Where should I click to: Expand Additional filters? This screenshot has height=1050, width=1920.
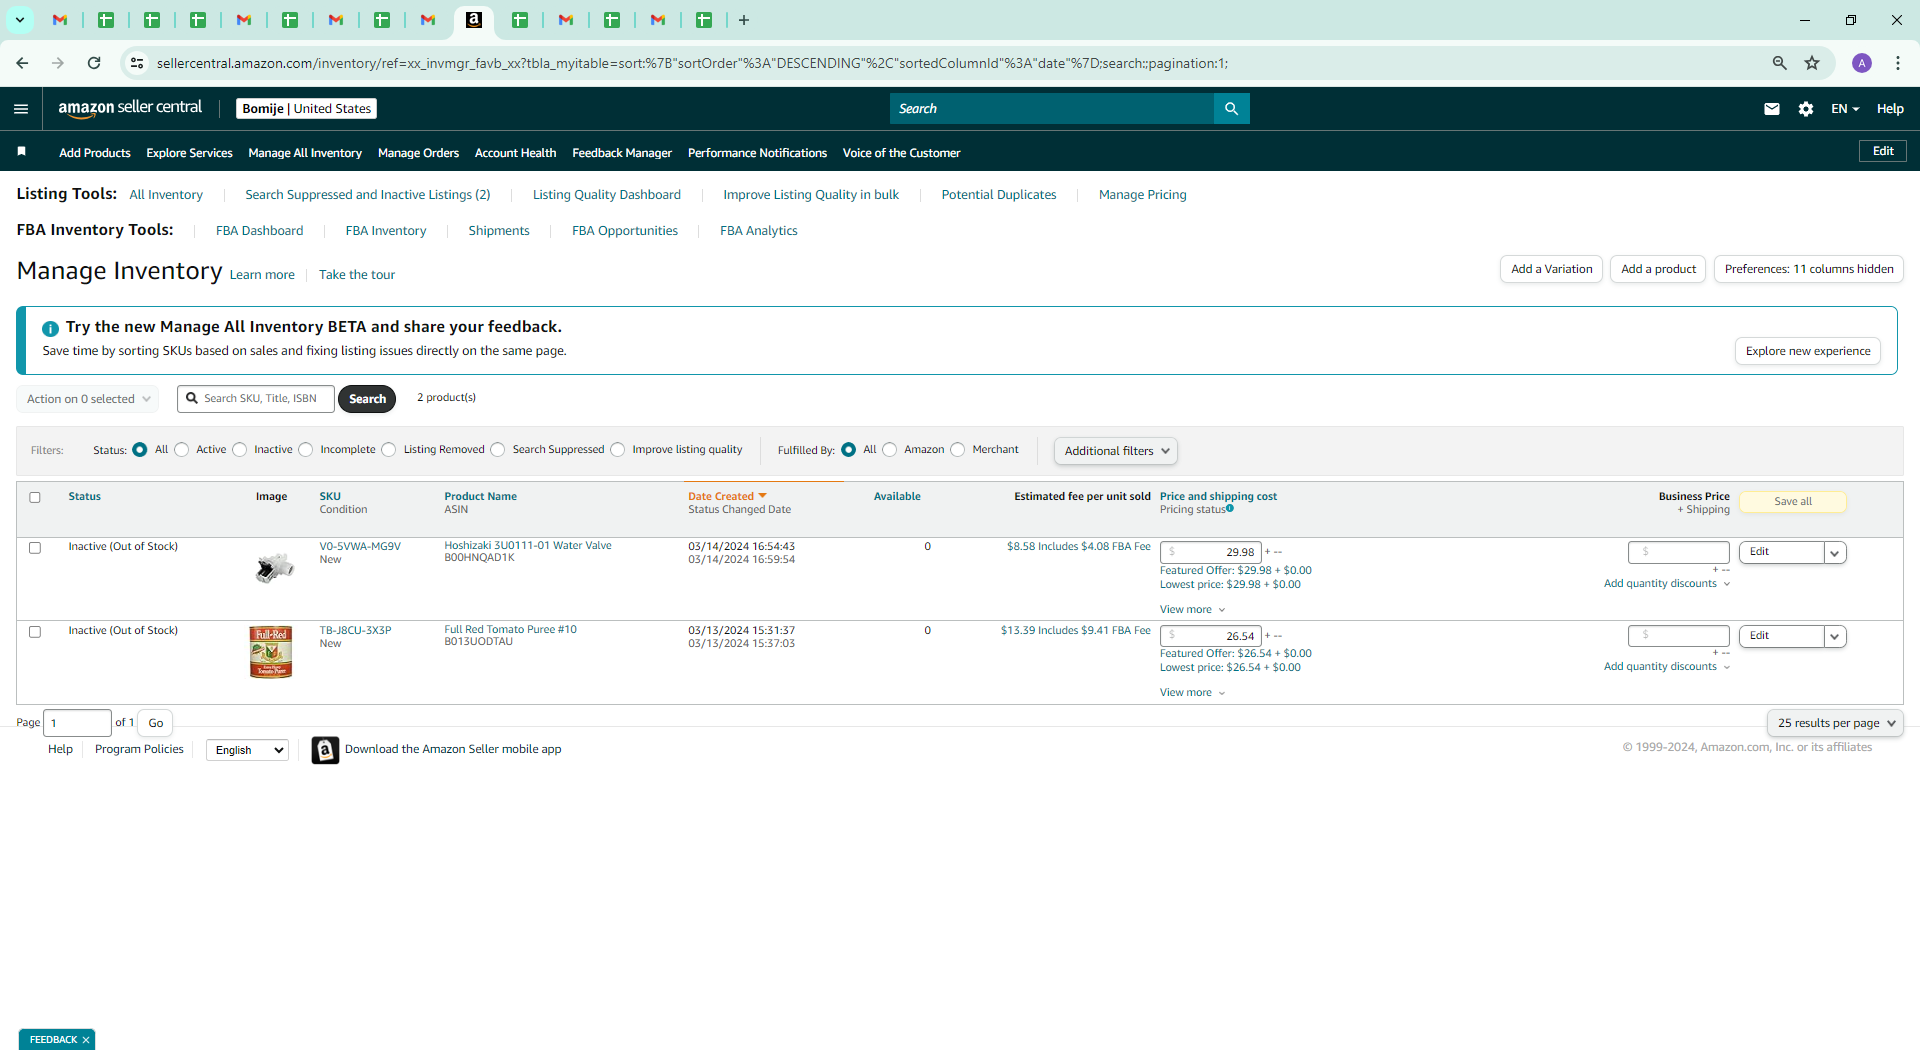tap(1116, 451)
